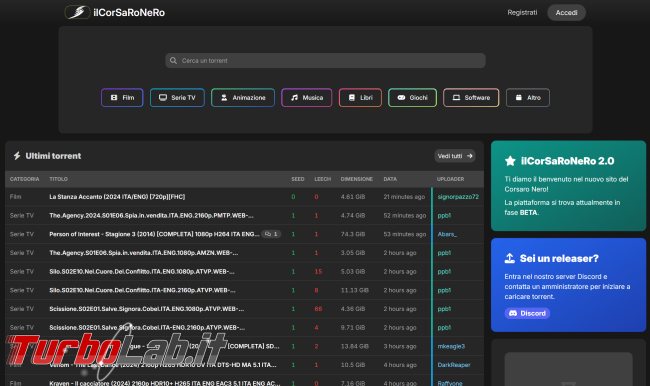Click the leech count 15
This screenshot has width=650, height=386.
(318, 272)
